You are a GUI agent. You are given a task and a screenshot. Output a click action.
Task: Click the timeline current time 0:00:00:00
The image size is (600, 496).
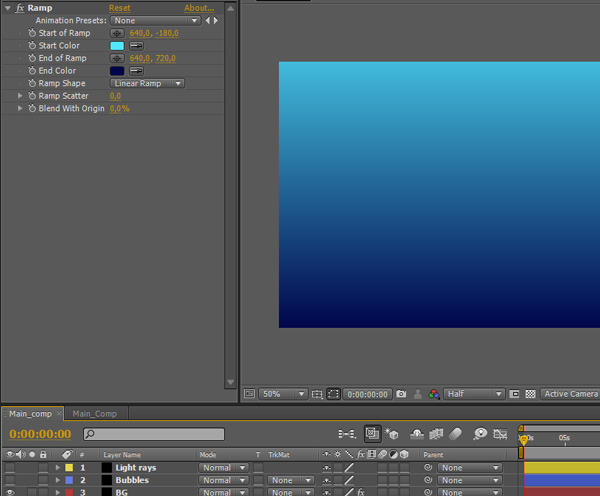40,434
